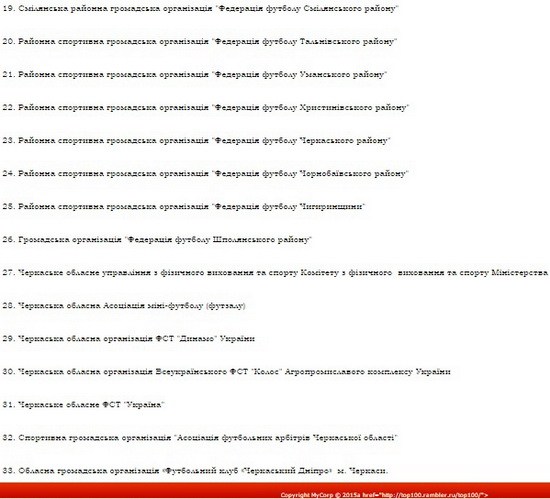
Task: Click item 29 ФСТ "Динамо" України
Action: (128, 339)
